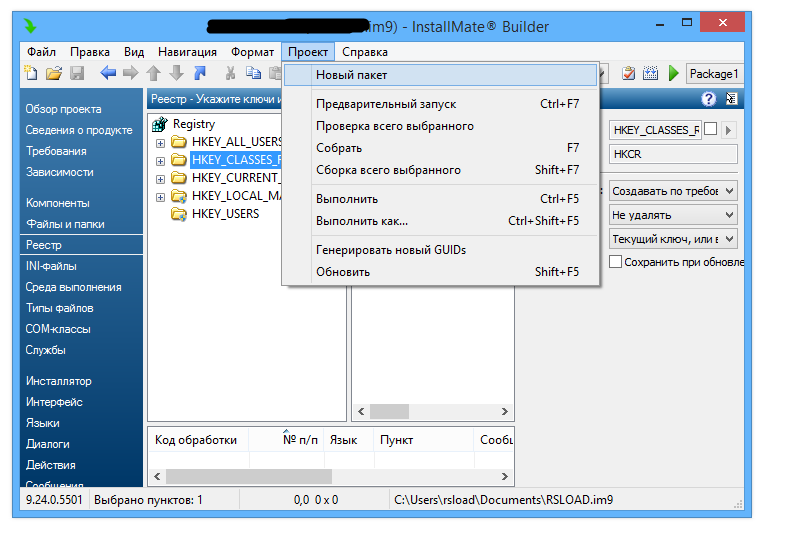Viewport: 785px width, 533px height.
Task: Choose 'Сборка всего выбранного' menu item
Action: pyautogui.click(x=441, y=170)
